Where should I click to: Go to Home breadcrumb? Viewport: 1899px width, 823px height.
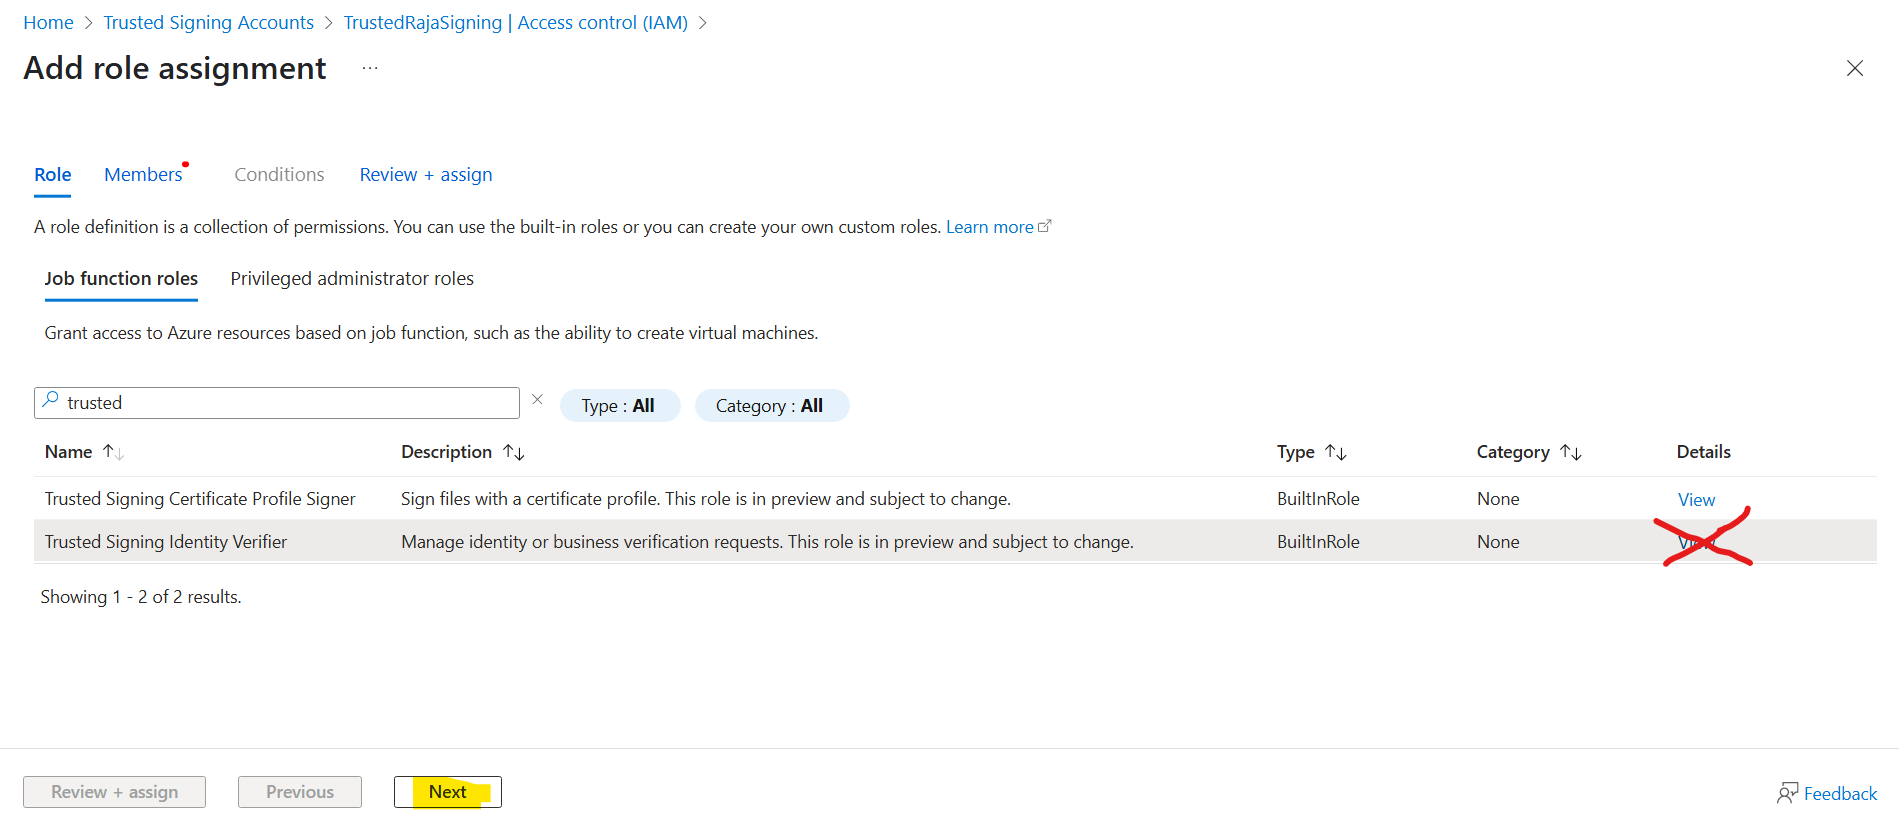click(x=48, y=22)
